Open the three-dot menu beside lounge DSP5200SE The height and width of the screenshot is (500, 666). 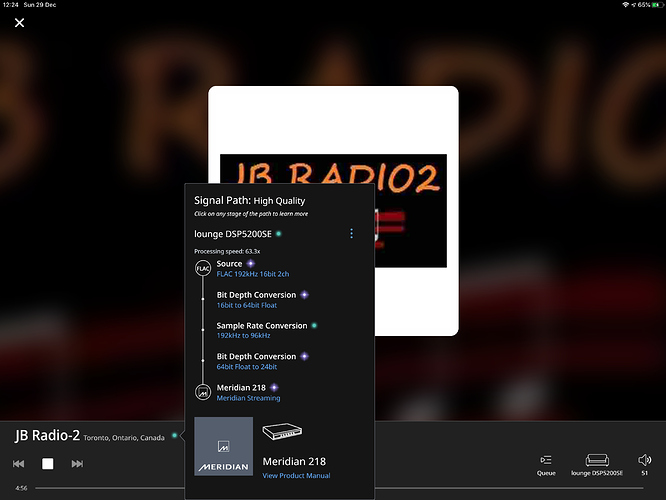351,234
